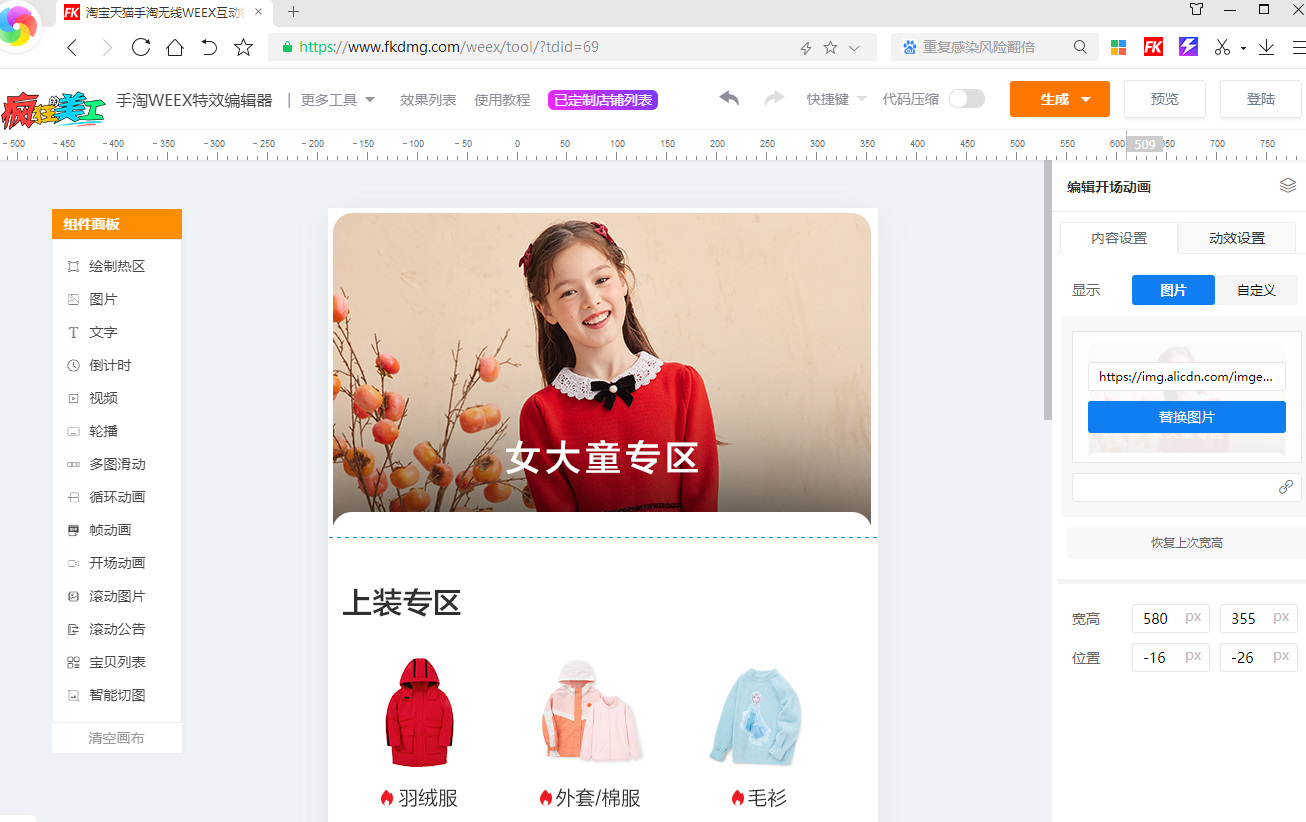
Task: Open the layers stack icon in properties panel
Action: [x=1288, y=186]
